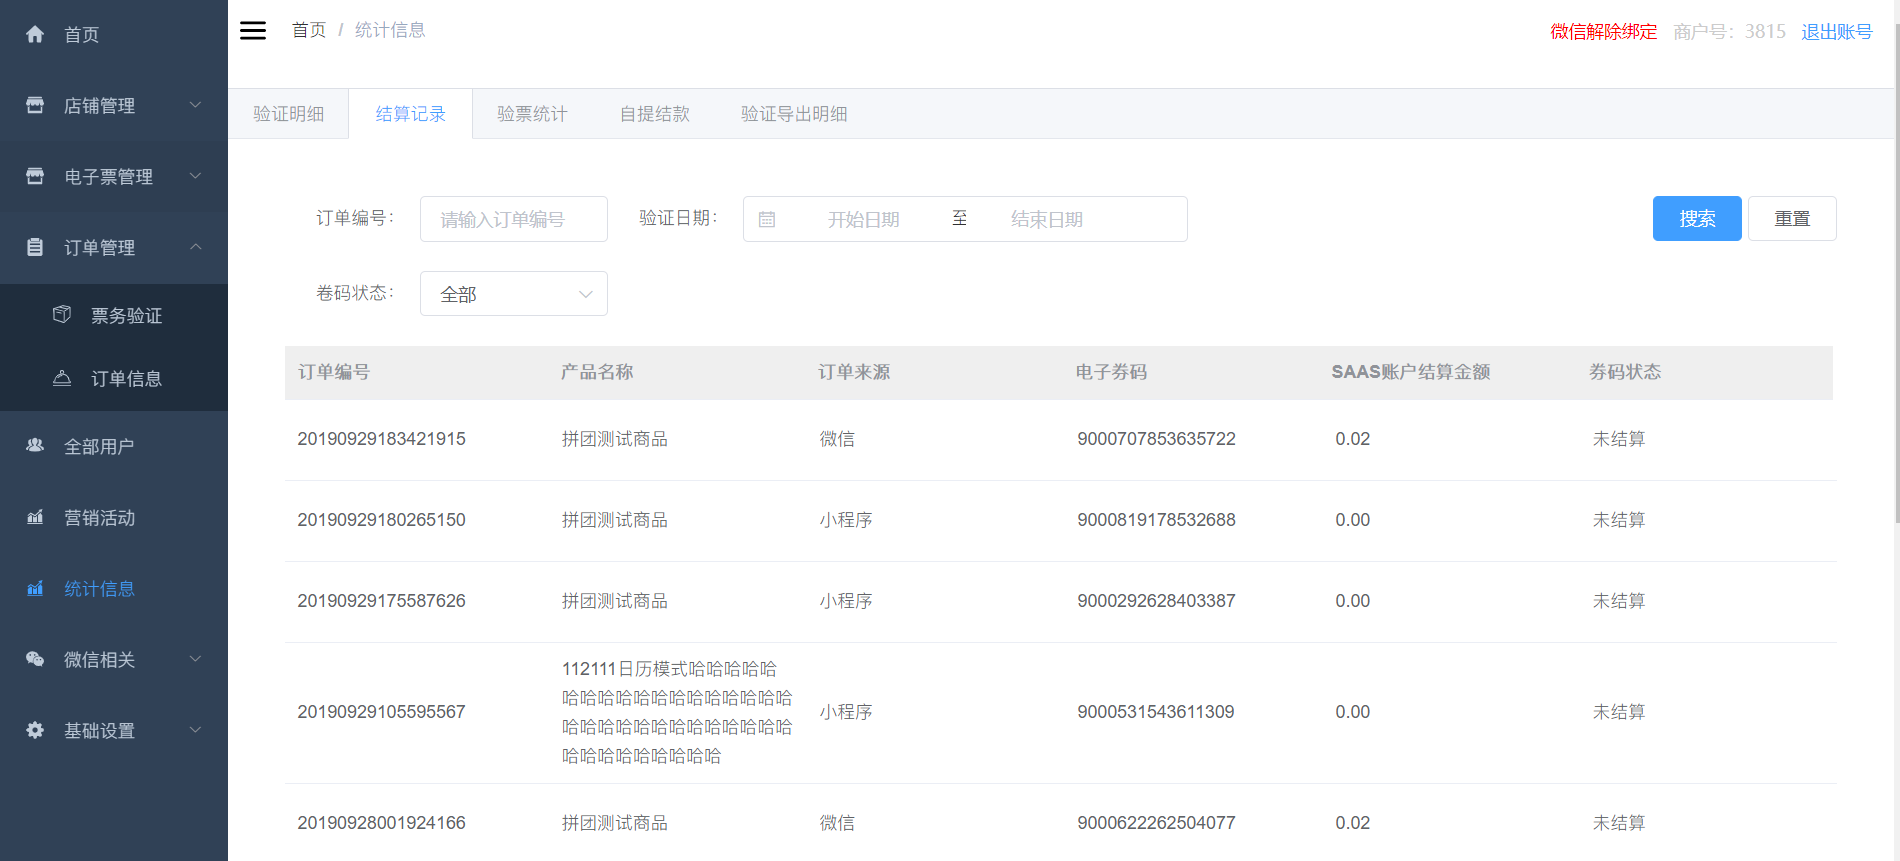Click the 基础设置 gear icon
Screen dimensions: 1900x861
pyautogui.click(x=35, y=730)
